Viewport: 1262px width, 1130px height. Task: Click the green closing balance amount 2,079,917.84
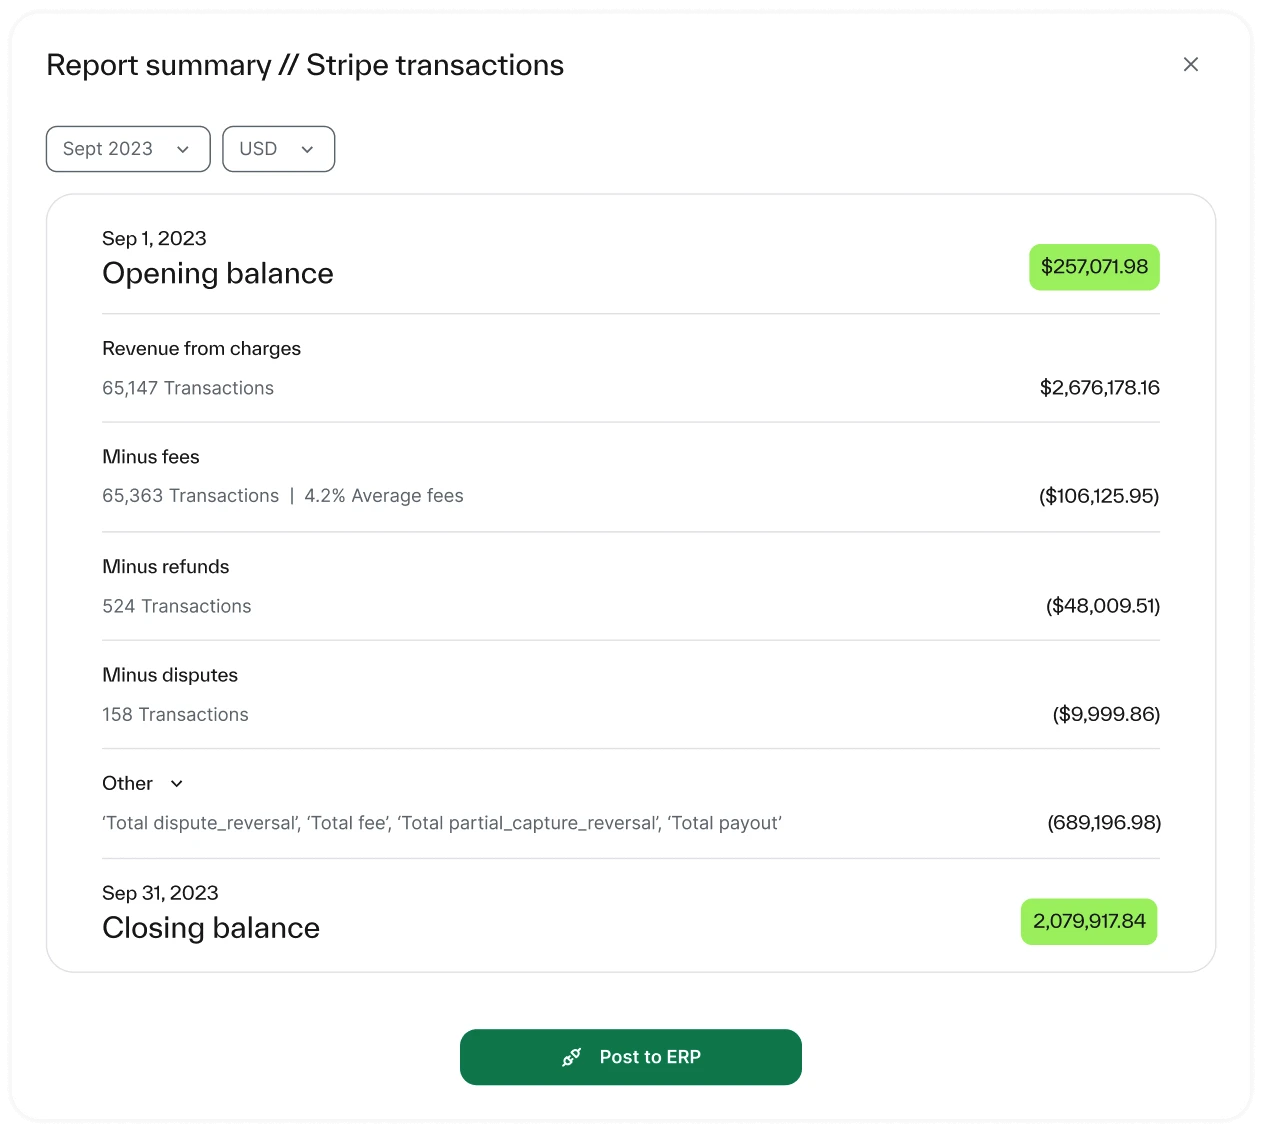1089,921
